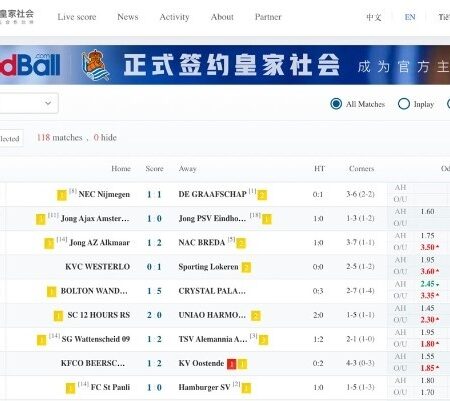This screenshot has width=450, height=401.
Task: Click SC 12 HOURS RS yellow card icon
Action: click(x=58, y=316)
